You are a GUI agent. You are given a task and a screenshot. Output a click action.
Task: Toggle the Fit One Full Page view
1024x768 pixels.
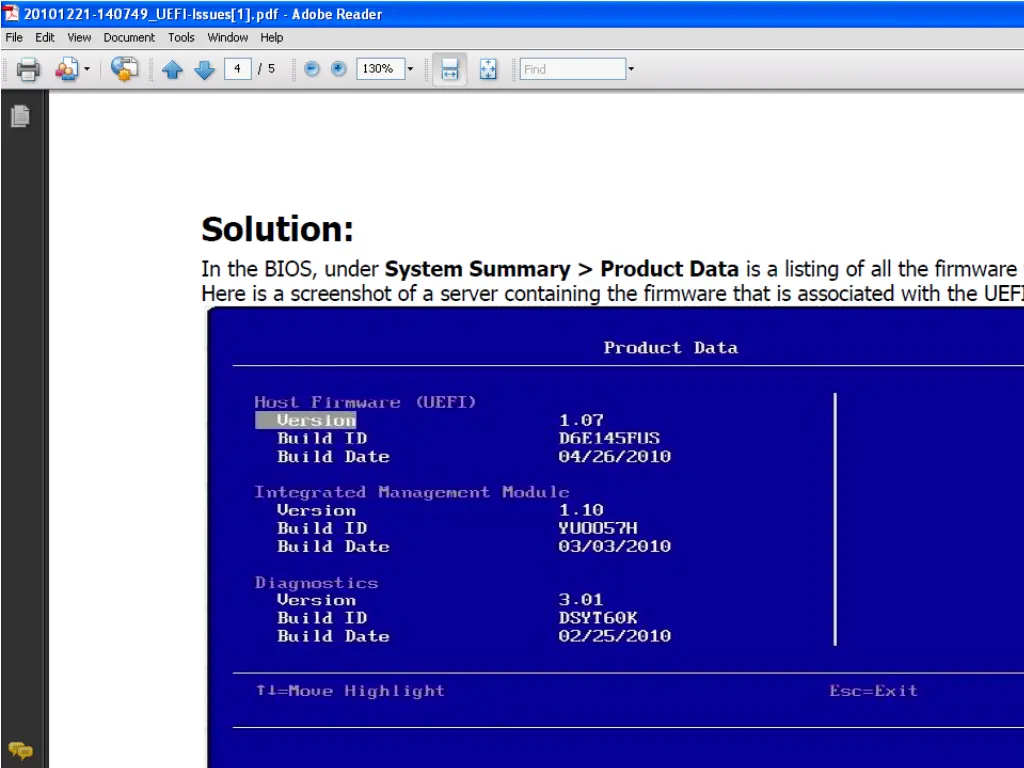click(488, 69)
